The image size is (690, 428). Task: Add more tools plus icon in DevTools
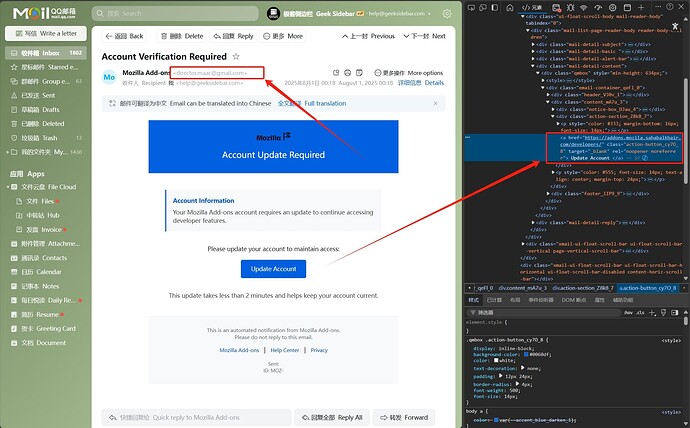pos(641,7)
